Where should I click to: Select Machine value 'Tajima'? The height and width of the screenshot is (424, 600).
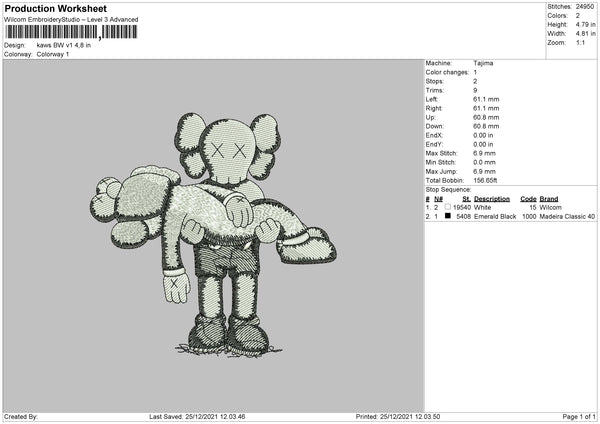click(x=483, y=63)
